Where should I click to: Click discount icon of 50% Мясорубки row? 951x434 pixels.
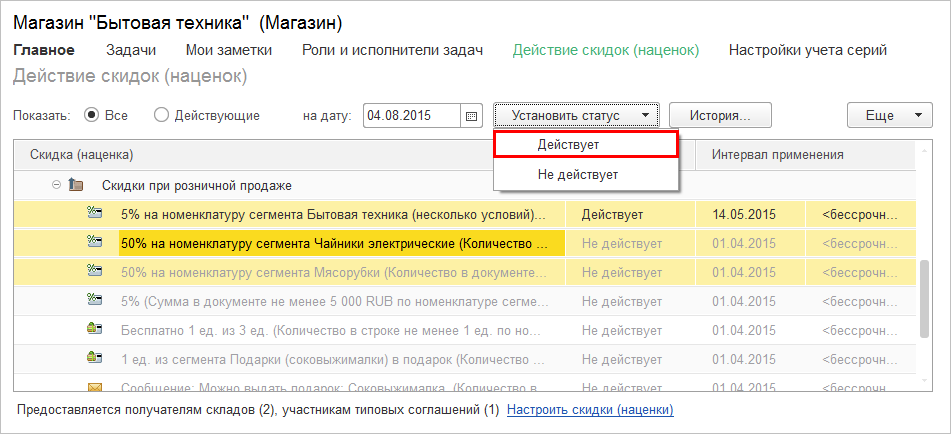96,270
